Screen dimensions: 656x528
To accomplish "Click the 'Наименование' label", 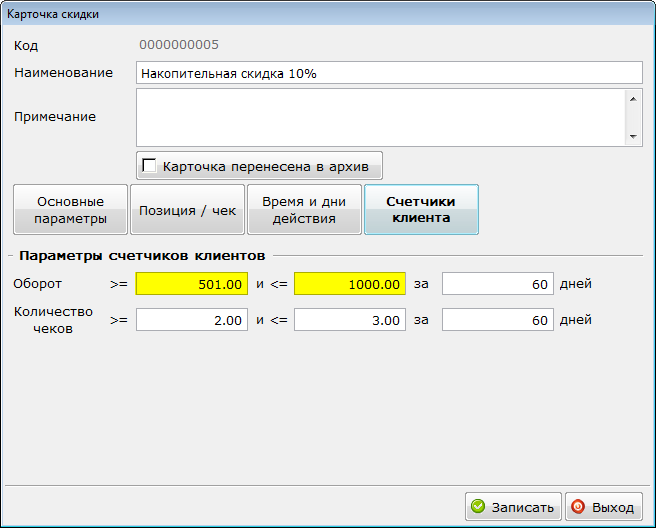I will [x=64, y=73].
